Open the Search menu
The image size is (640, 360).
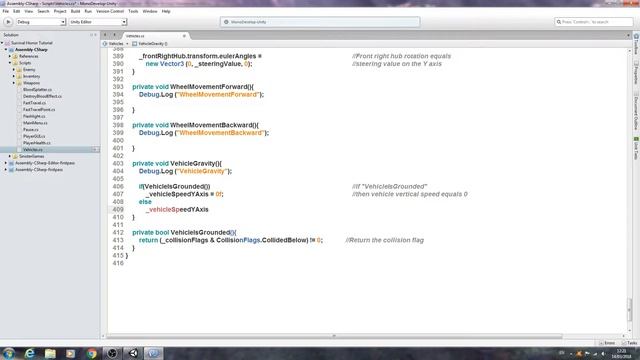[43, 11]
